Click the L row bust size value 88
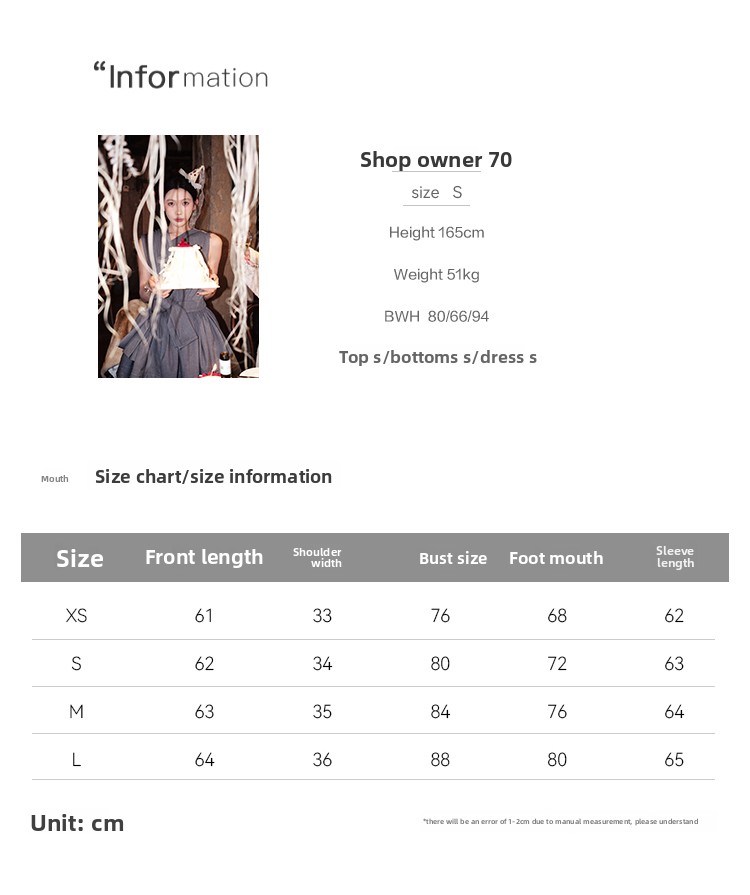This screenshot has width=750, height=895. click(440, 760)
